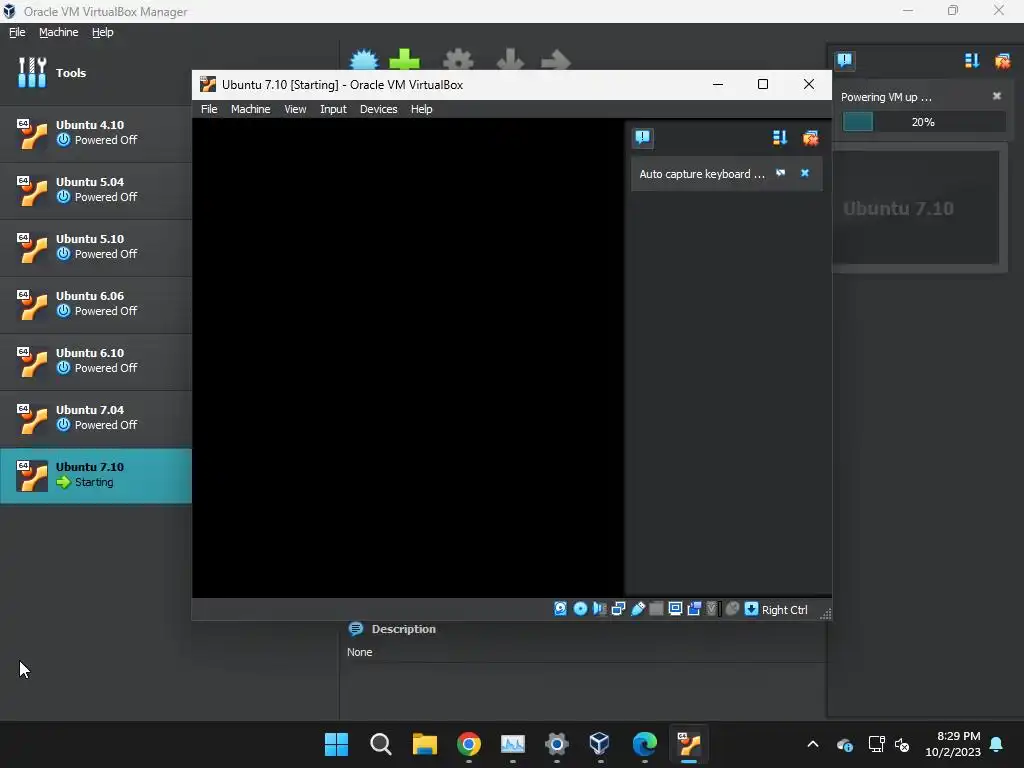Click the shared folders status bar icon
Image resolution: width=1024 pixels, height=768 pixels.
pyautogui.click(x=656, y=609)
